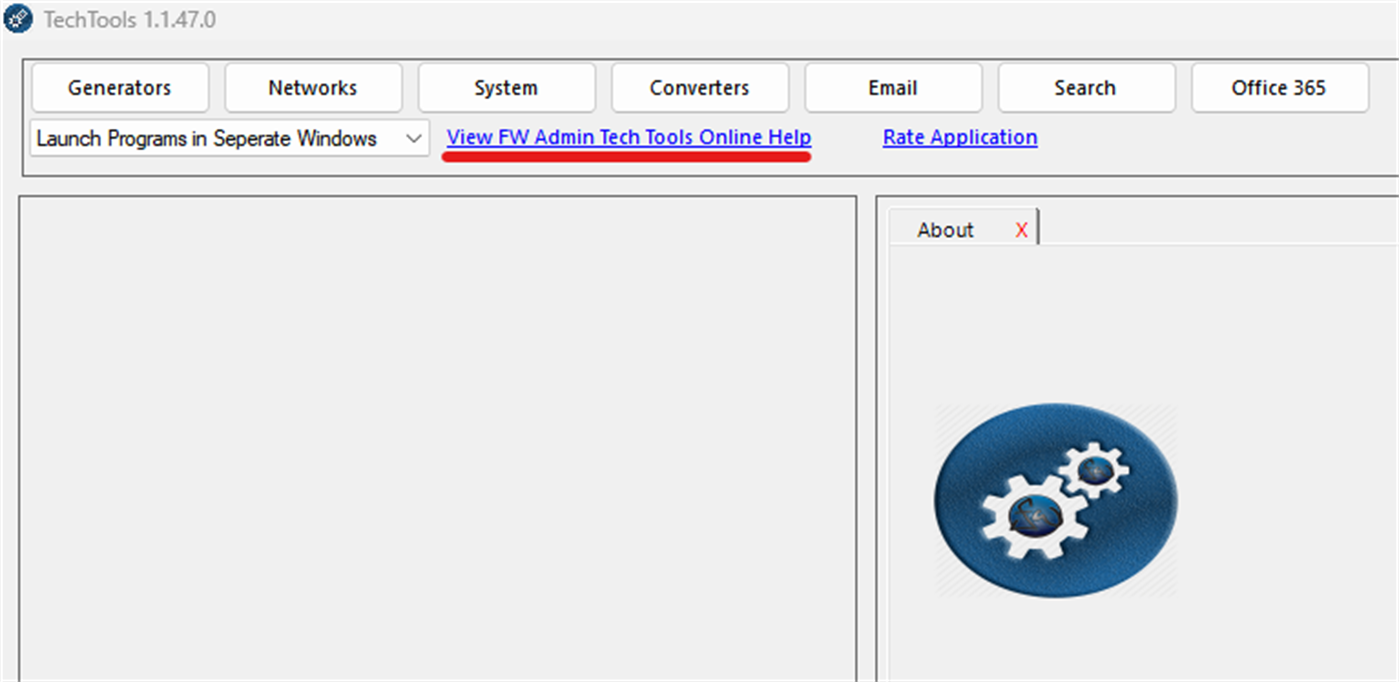Select the System category

(506, 87)
